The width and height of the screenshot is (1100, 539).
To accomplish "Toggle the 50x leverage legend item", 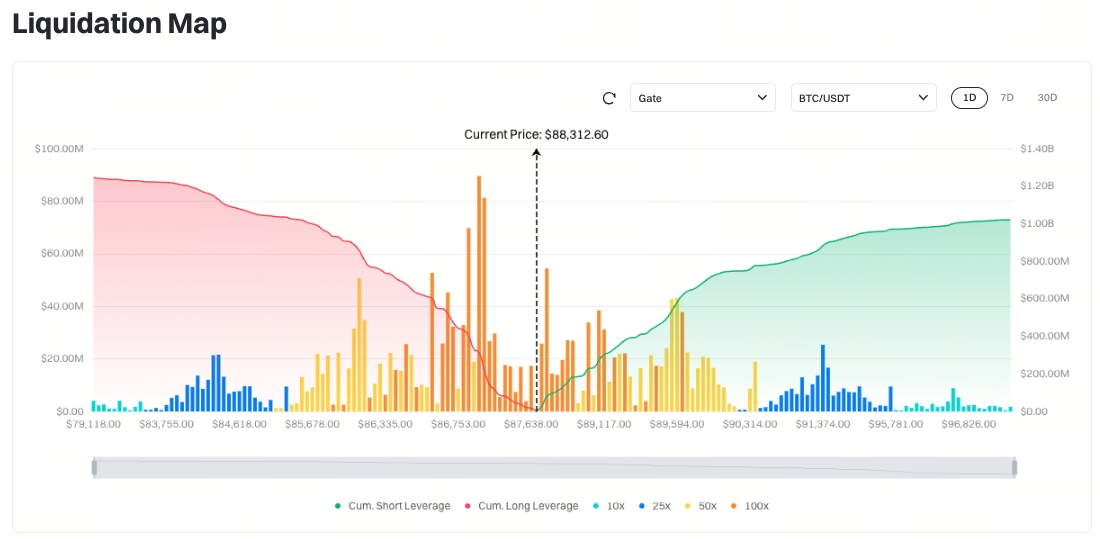I will tap(700, 506).
